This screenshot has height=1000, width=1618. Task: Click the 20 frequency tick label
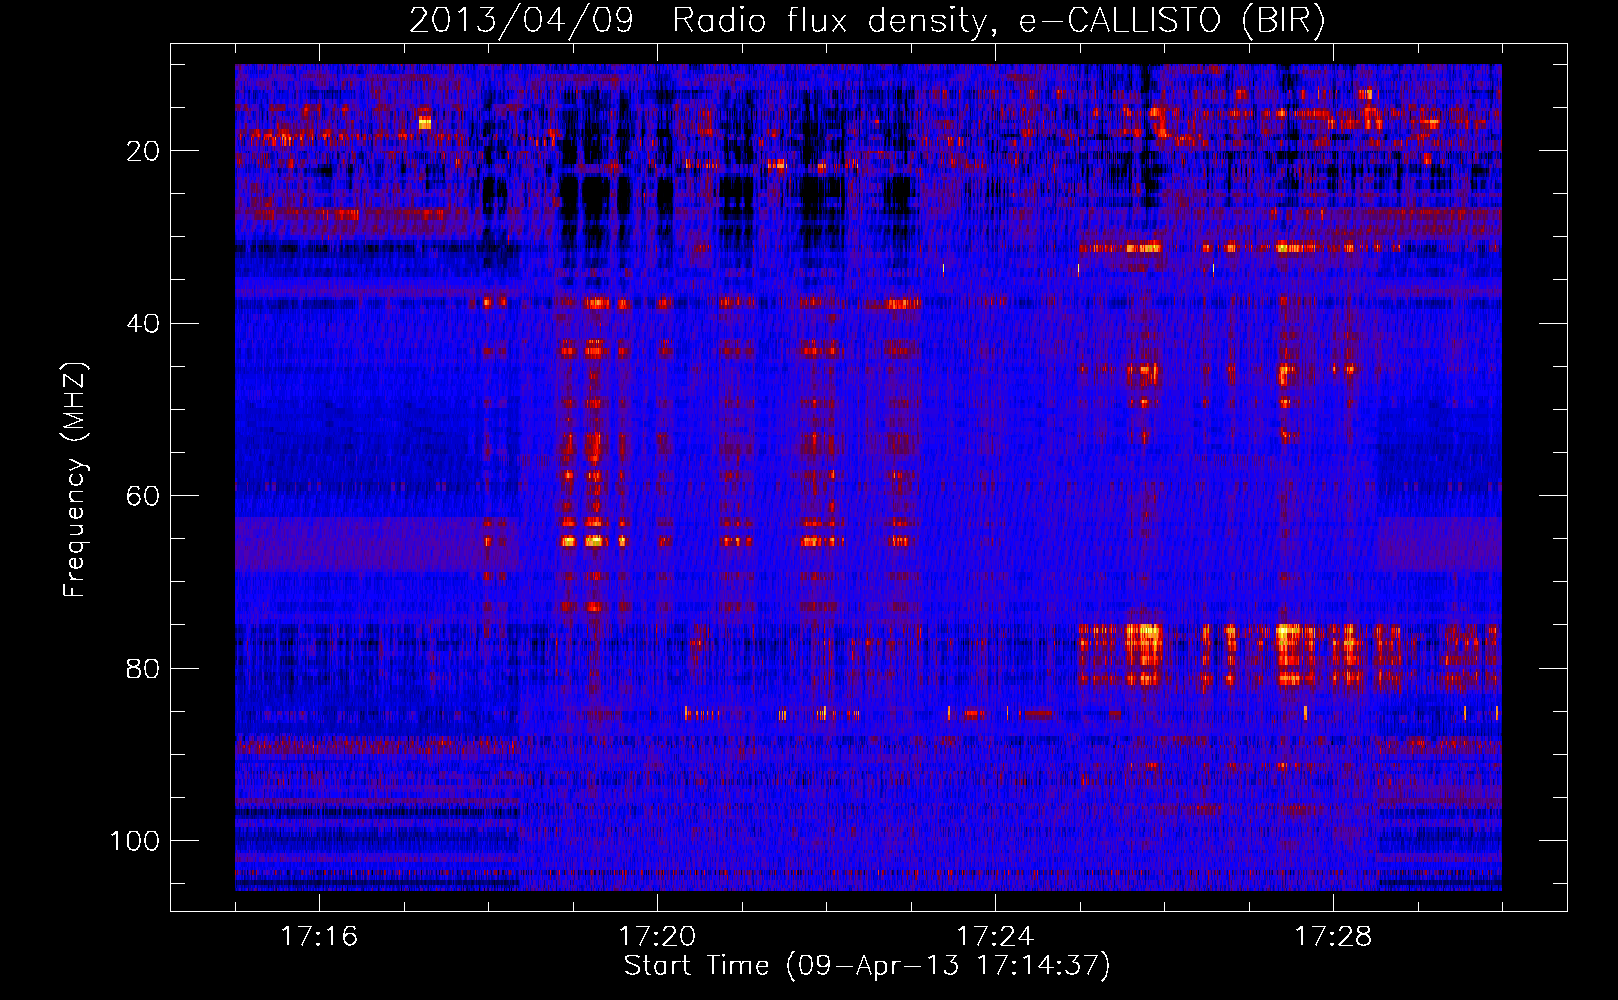pyautogui.click(x=144, y=151)
